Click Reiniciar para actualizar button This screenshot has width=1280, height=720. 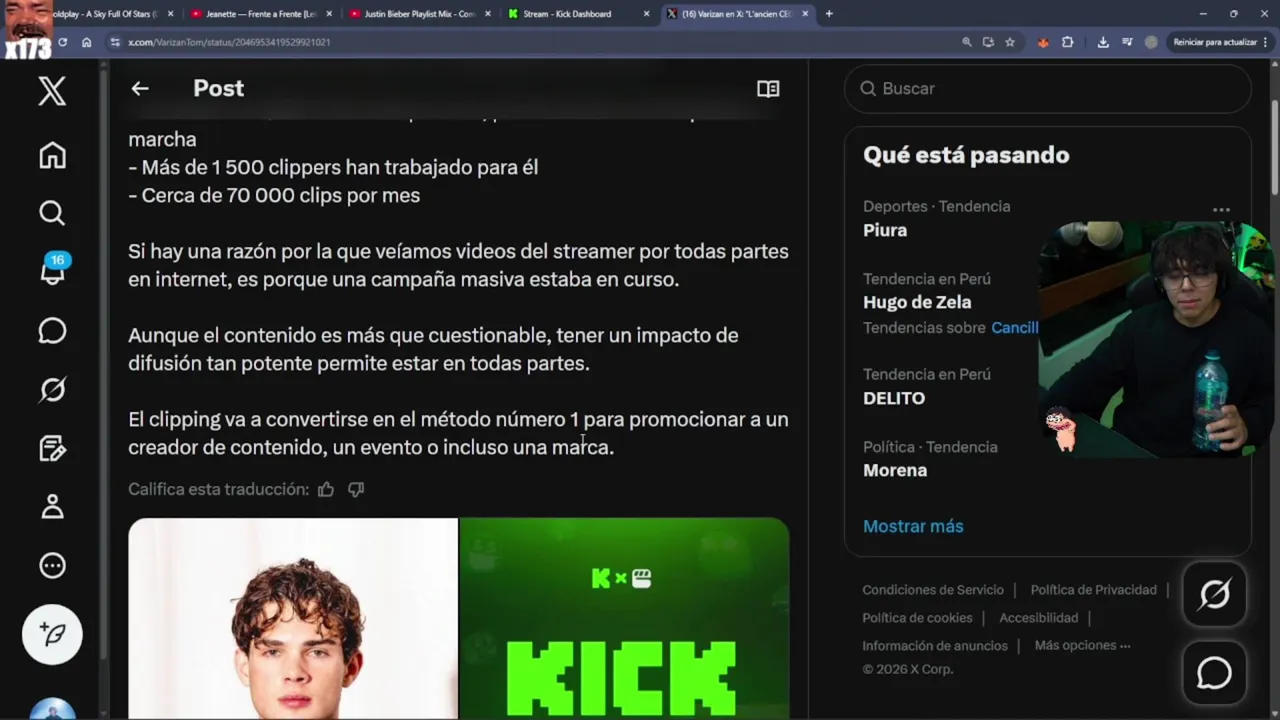pos(1216,42)
